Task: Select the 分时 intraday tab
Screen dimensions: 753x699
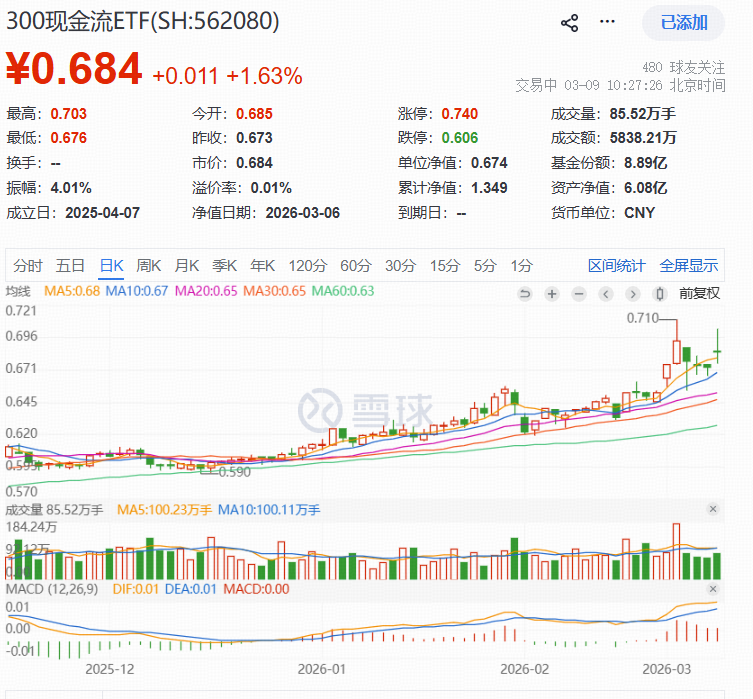Action: 28,265
